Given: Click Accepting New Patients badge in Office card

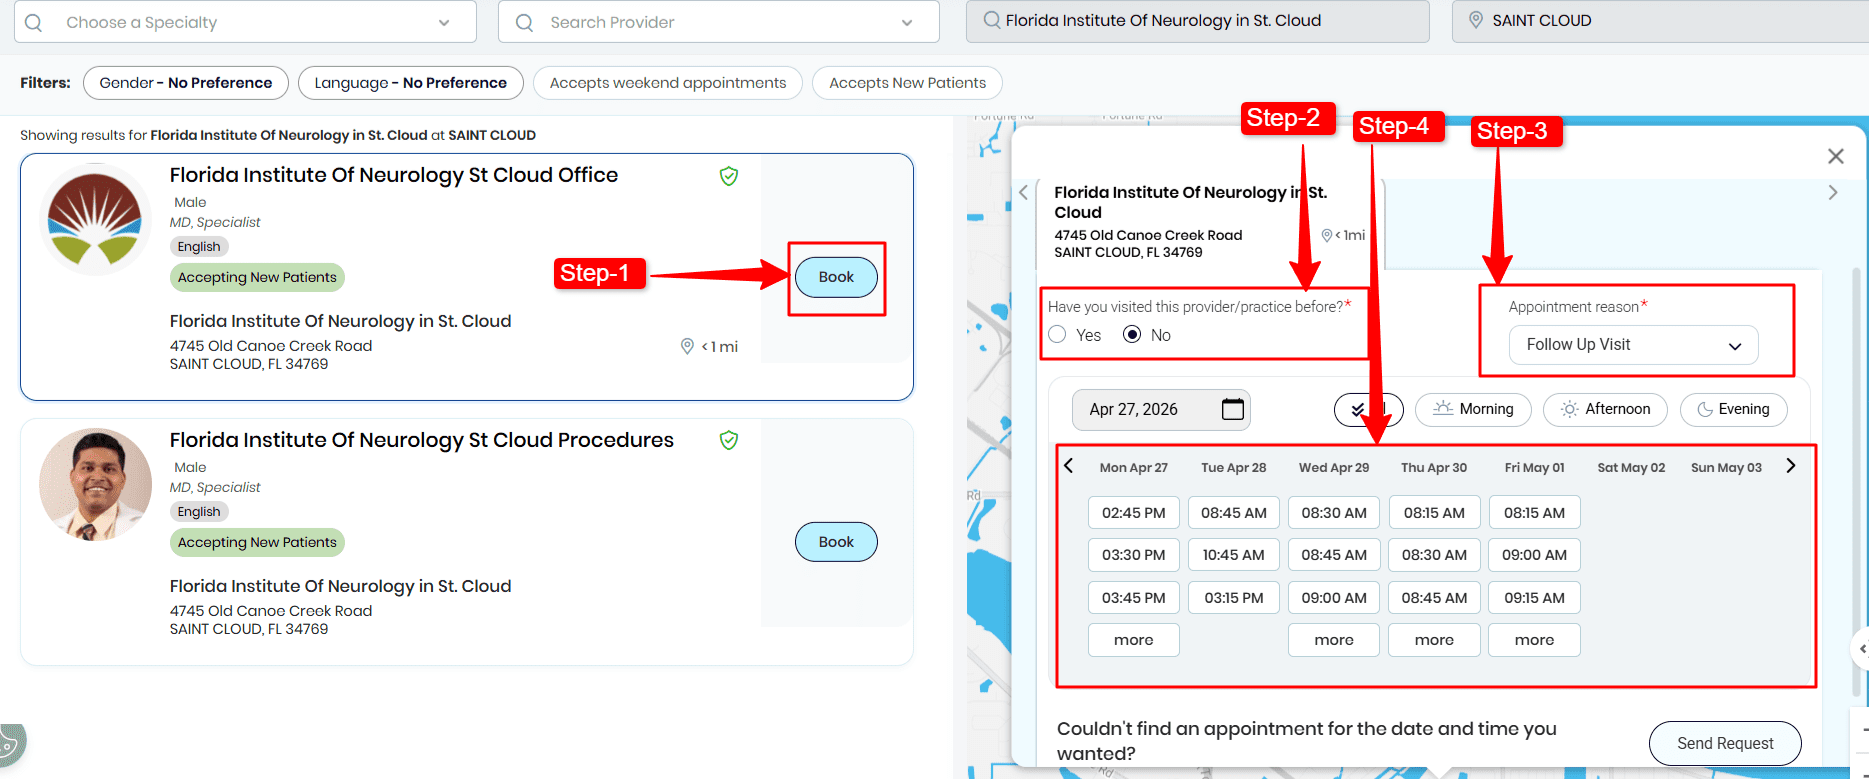Looking at the screenshot, I should [x=257, y=277].
